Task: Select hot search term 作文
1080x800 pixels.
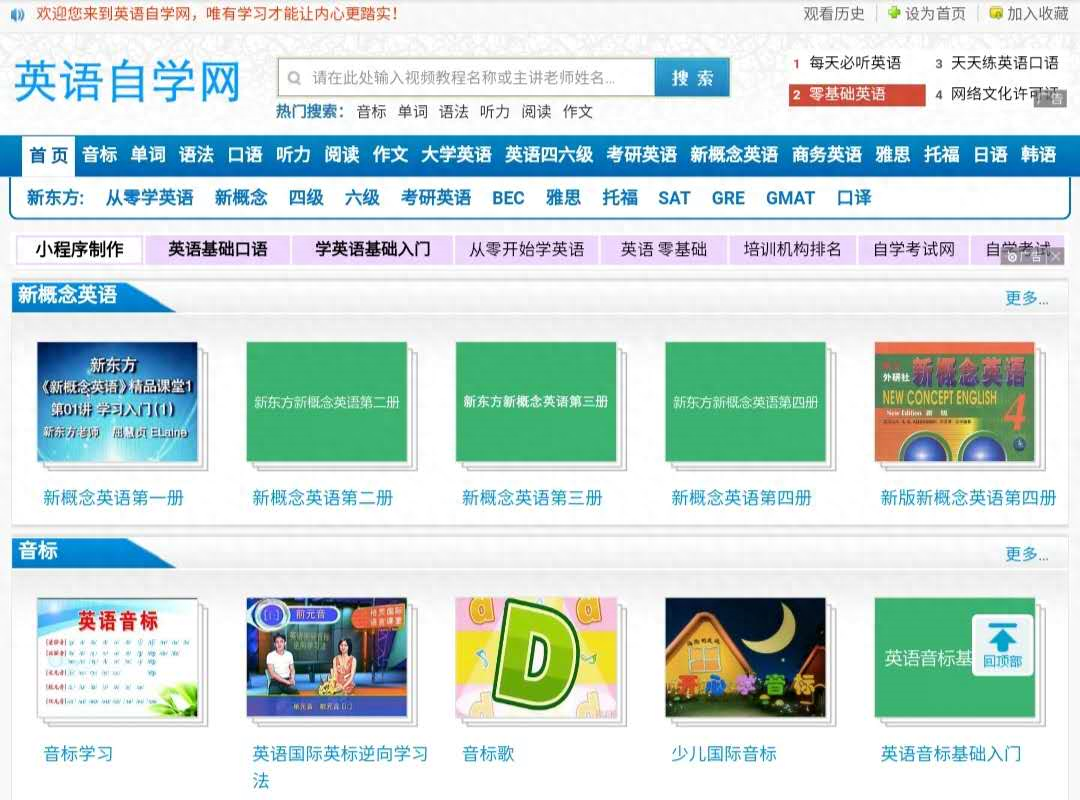Action: [577, 112]
